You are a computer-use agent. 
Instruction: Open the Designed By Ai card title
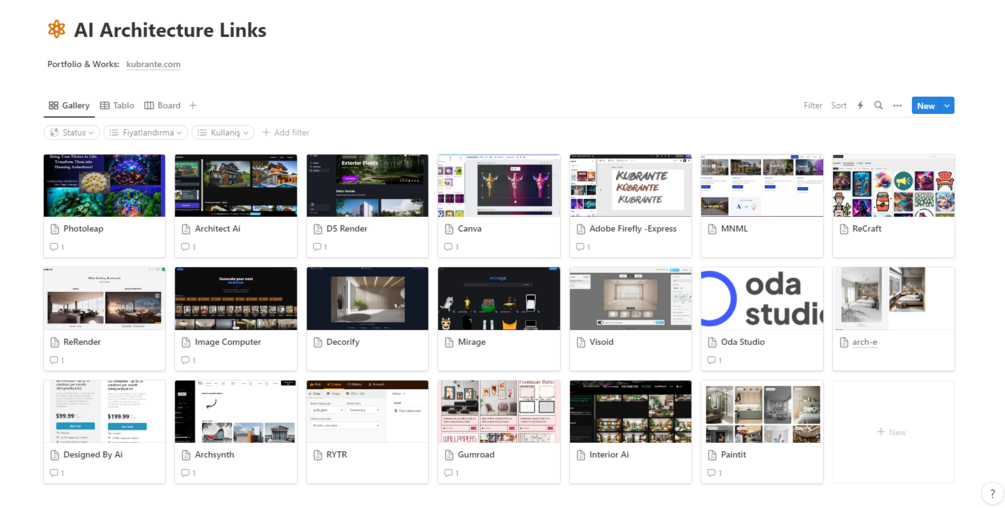click(x=92, y=455)
